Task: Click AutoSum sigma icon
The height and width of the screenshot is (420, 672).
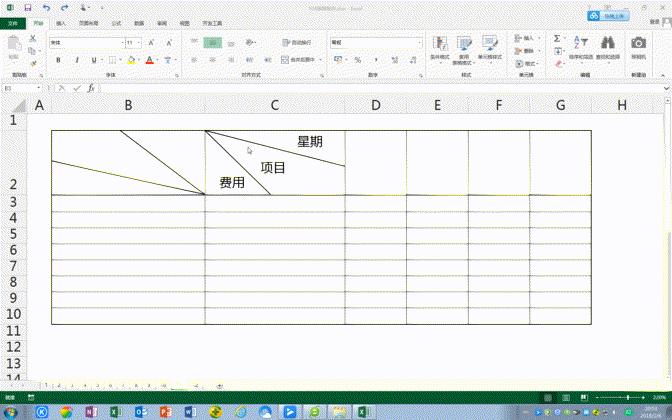Action: coord(557,39)
